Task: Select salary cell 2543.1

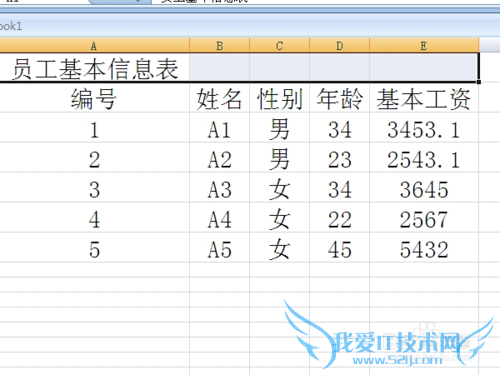Action: pyautogui.click(x=424, y=158)
